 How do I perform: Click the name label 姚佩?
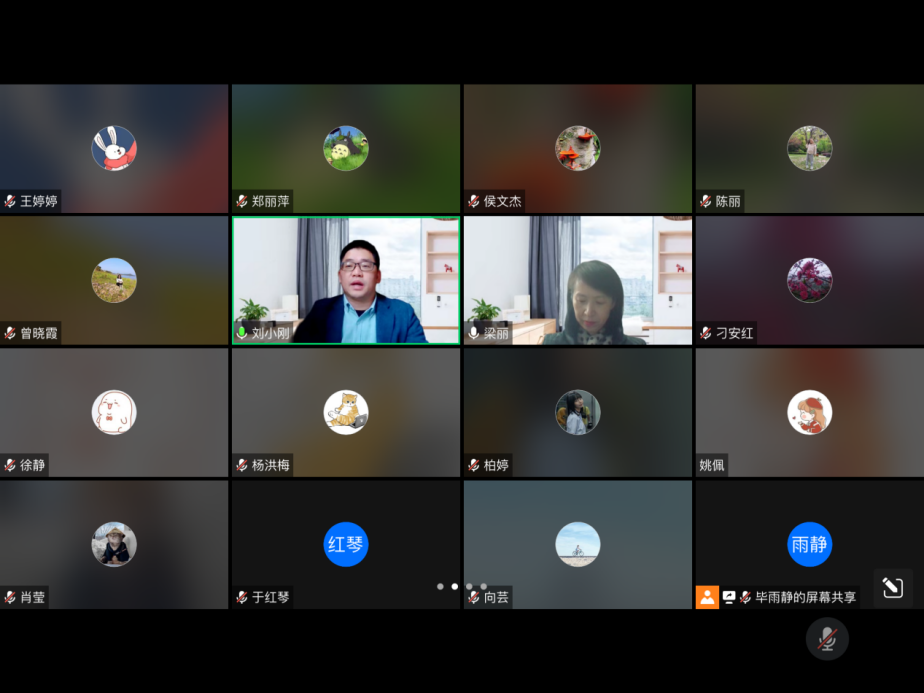(x=712, y=465)
